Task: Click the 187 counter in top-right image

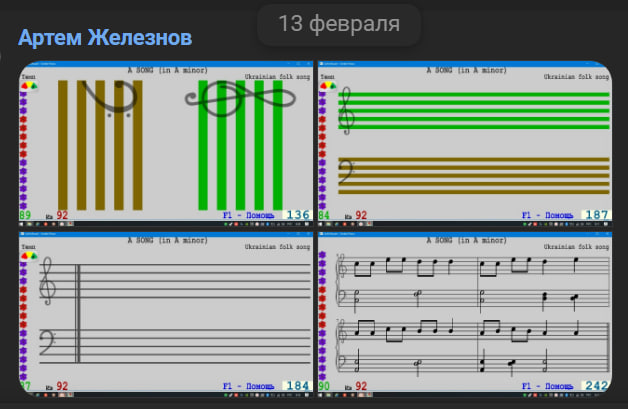Action: click(x=595, y=215)
